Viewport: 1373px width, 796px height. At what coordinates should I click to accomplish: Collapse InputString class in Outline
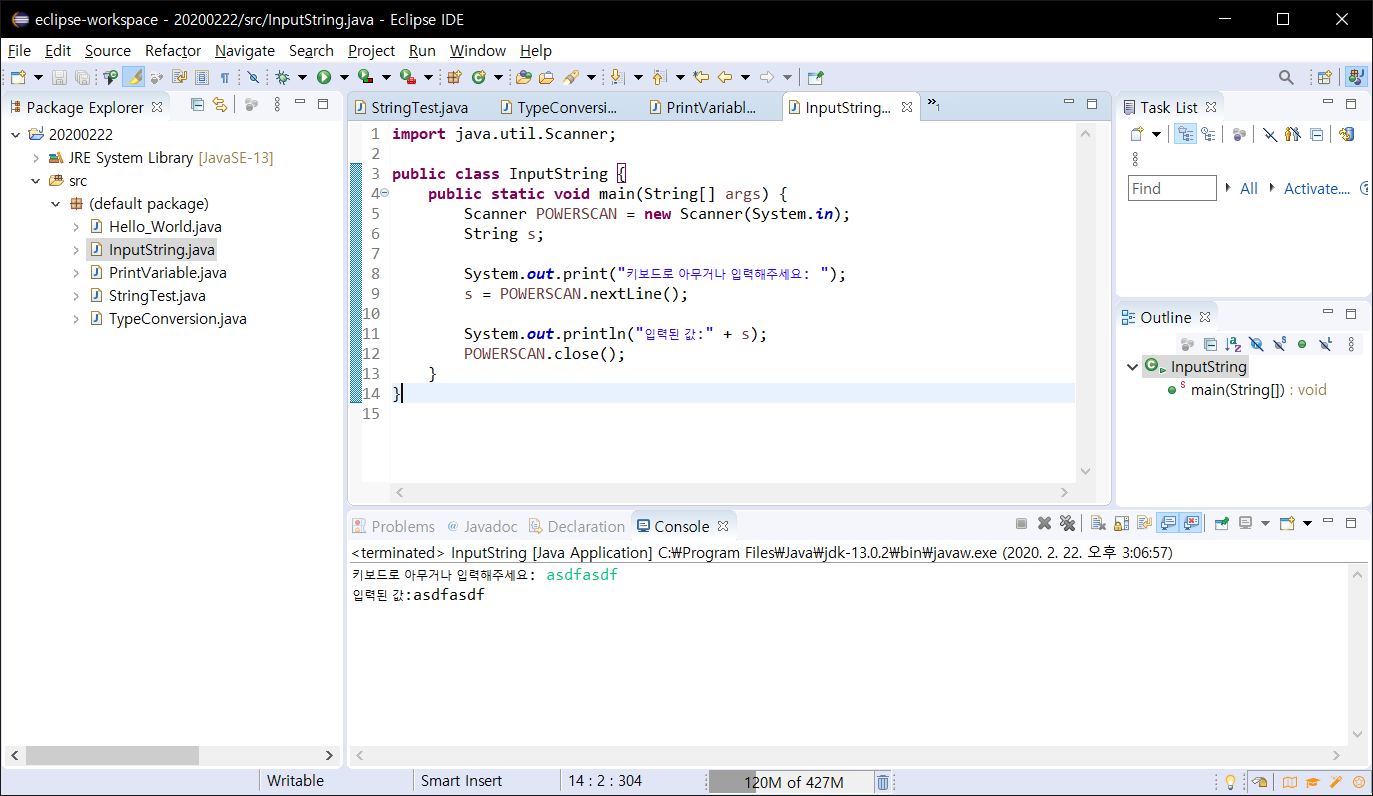[x=1132, y=367]
